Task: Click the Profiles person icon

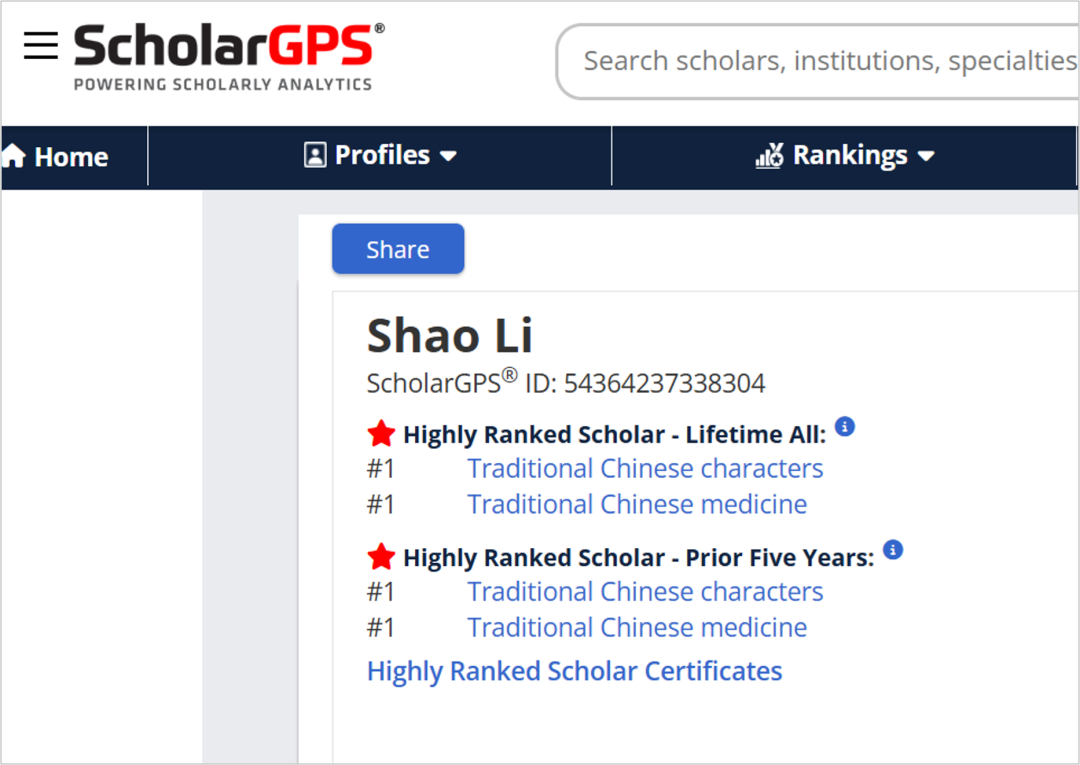Action: (x=315, y=155)
